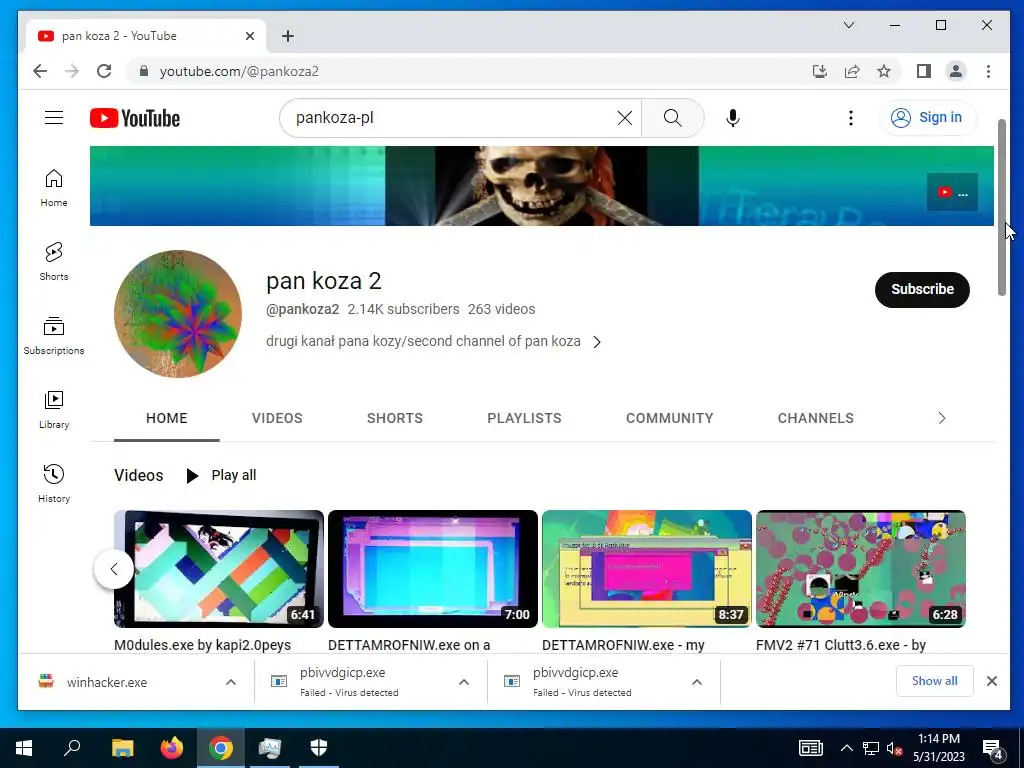The width and height of the screenshot is (1024, 768).
Task: Open the 7:00 DETTAMROFNIW.exe thumbnail
Action: tap(432, 569)
